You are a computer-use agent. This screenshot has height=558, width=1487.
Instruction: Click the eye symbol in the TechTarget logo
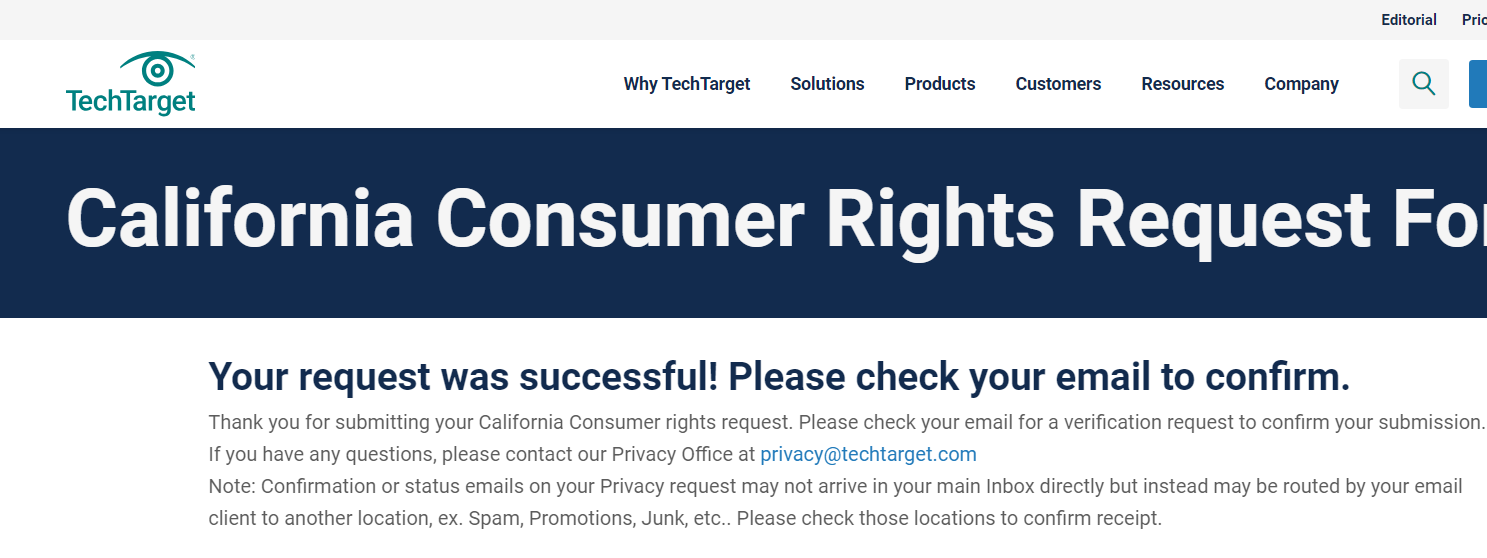157,68
